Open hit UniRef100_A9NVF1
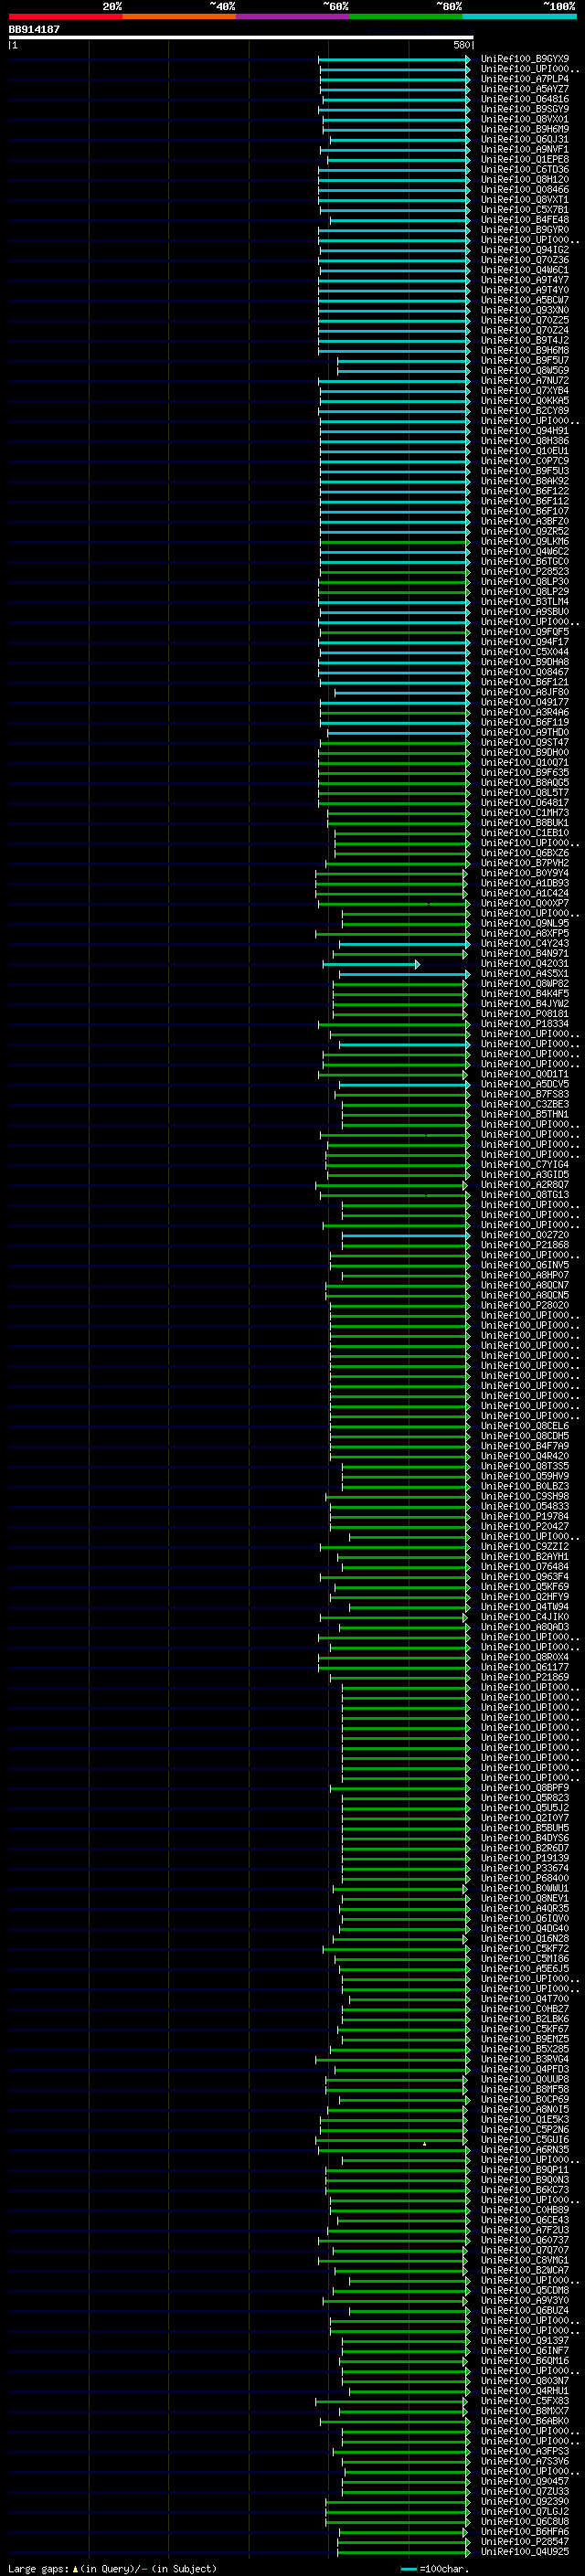Viewport: 585px width, 2576px height. (524, 149)
